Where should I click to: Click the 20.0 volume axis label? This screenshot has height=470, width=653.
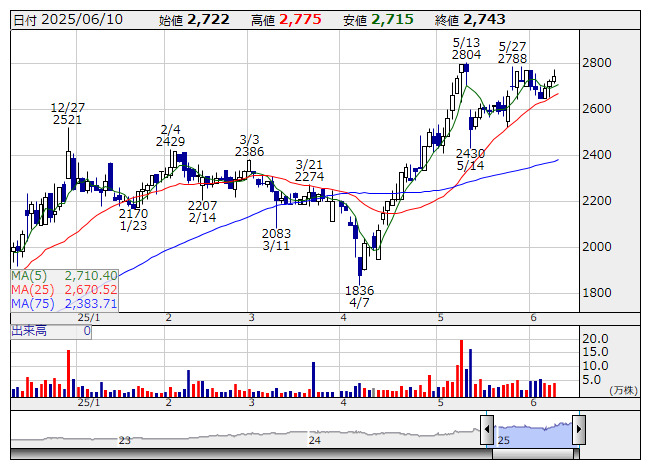[595, 338]
